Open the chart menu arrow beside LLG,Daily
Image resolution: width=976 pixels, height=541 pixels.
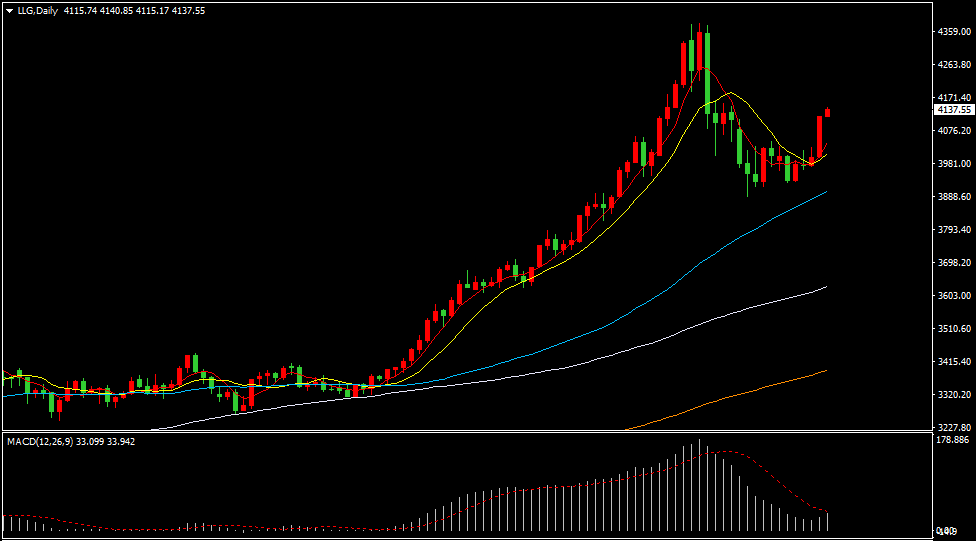[9, 11]
